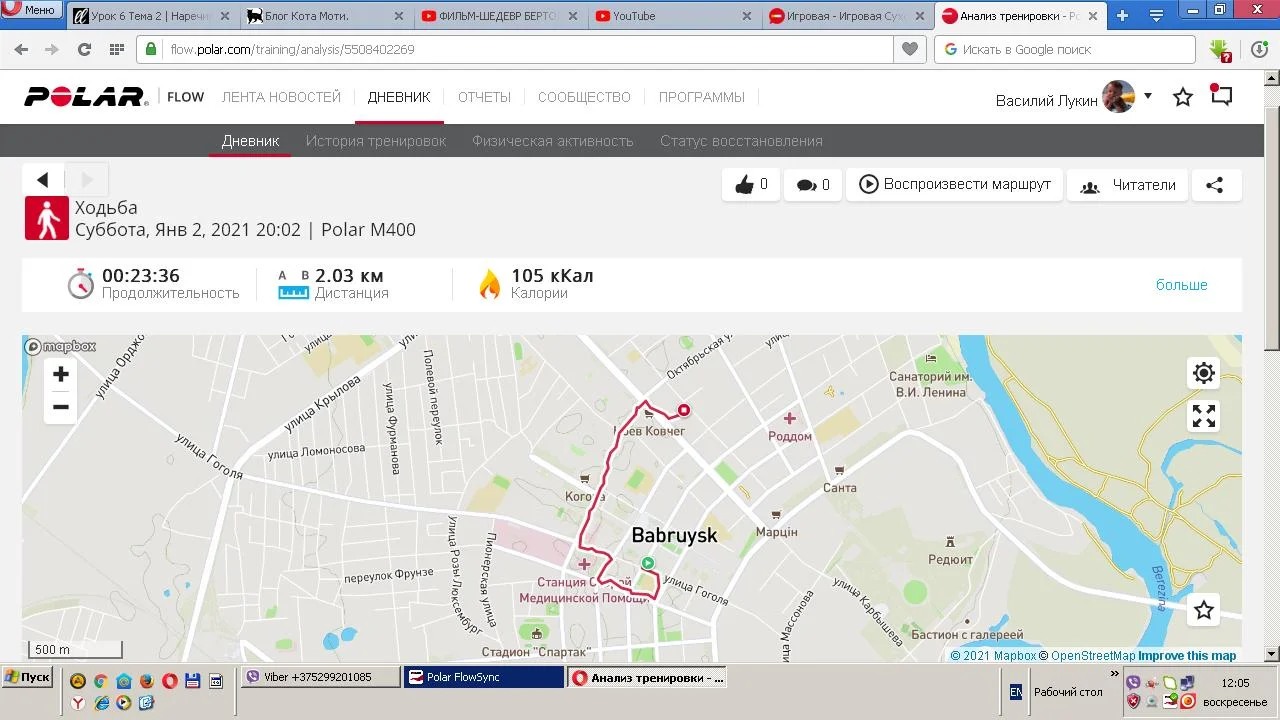Switch to История тренировок tab
1280x720 pixels.
(x=376, y=141)
